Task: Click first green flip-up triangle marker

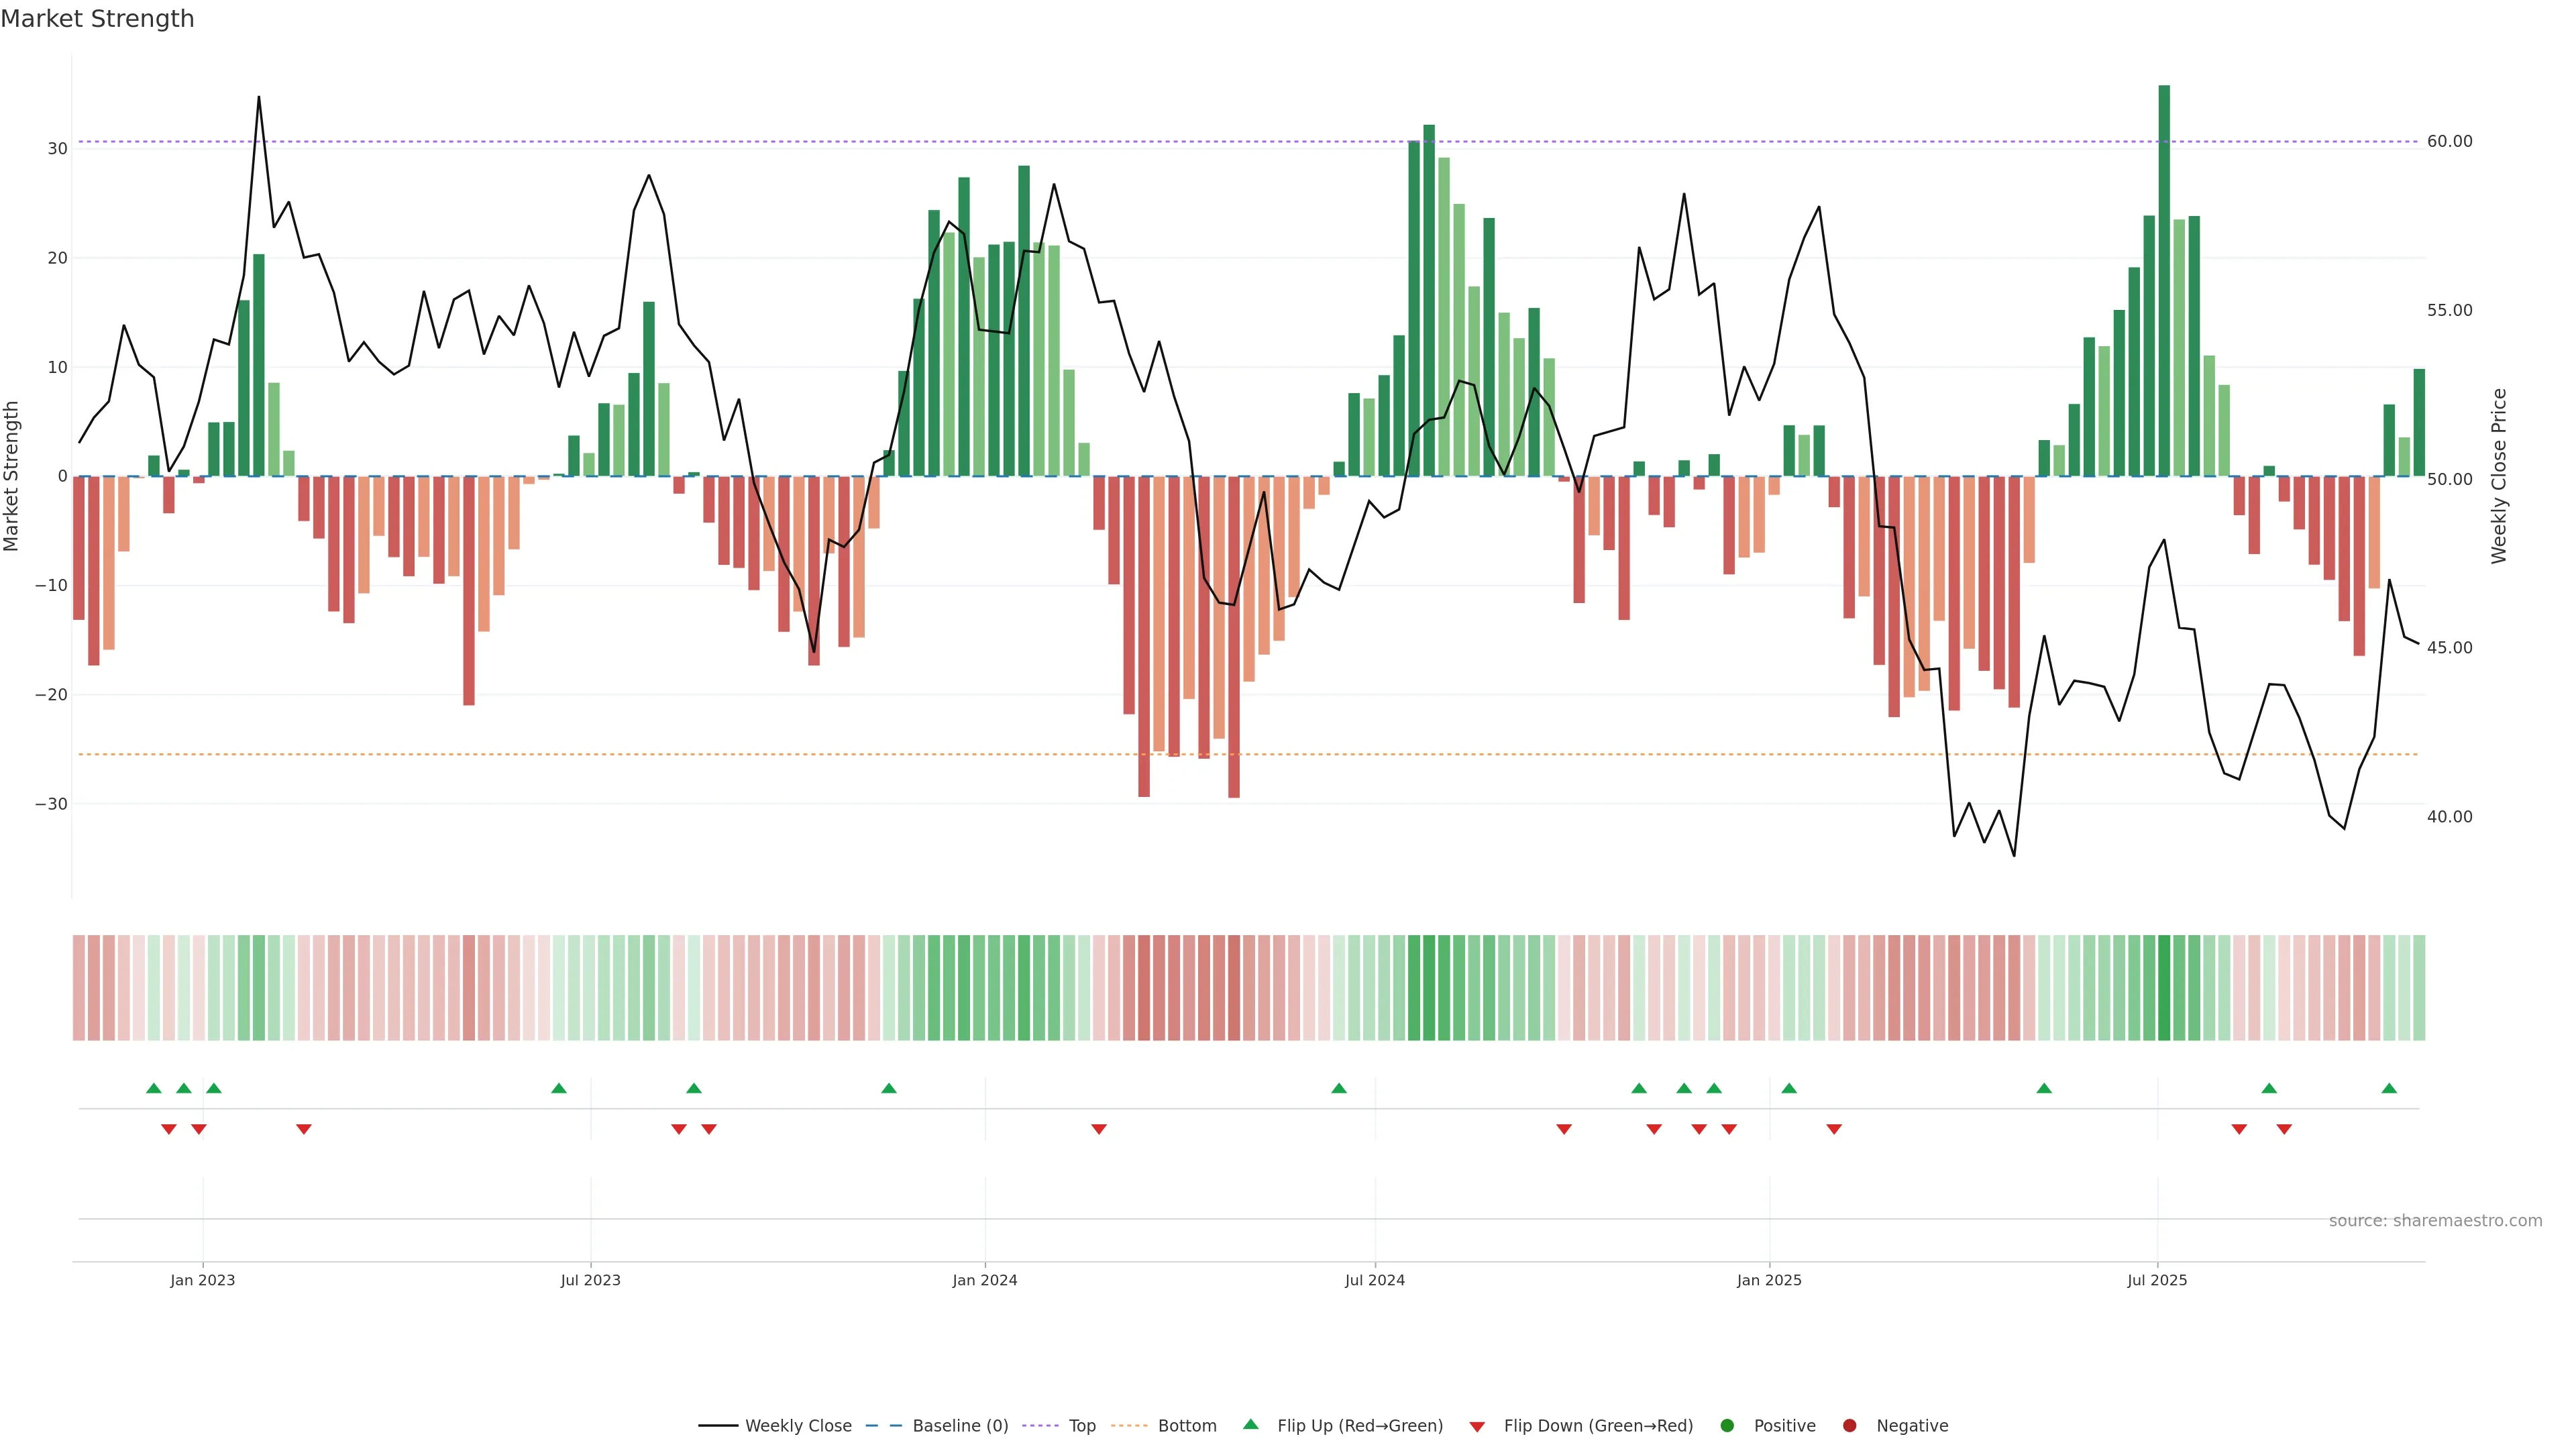Action: coord(153,1088)
